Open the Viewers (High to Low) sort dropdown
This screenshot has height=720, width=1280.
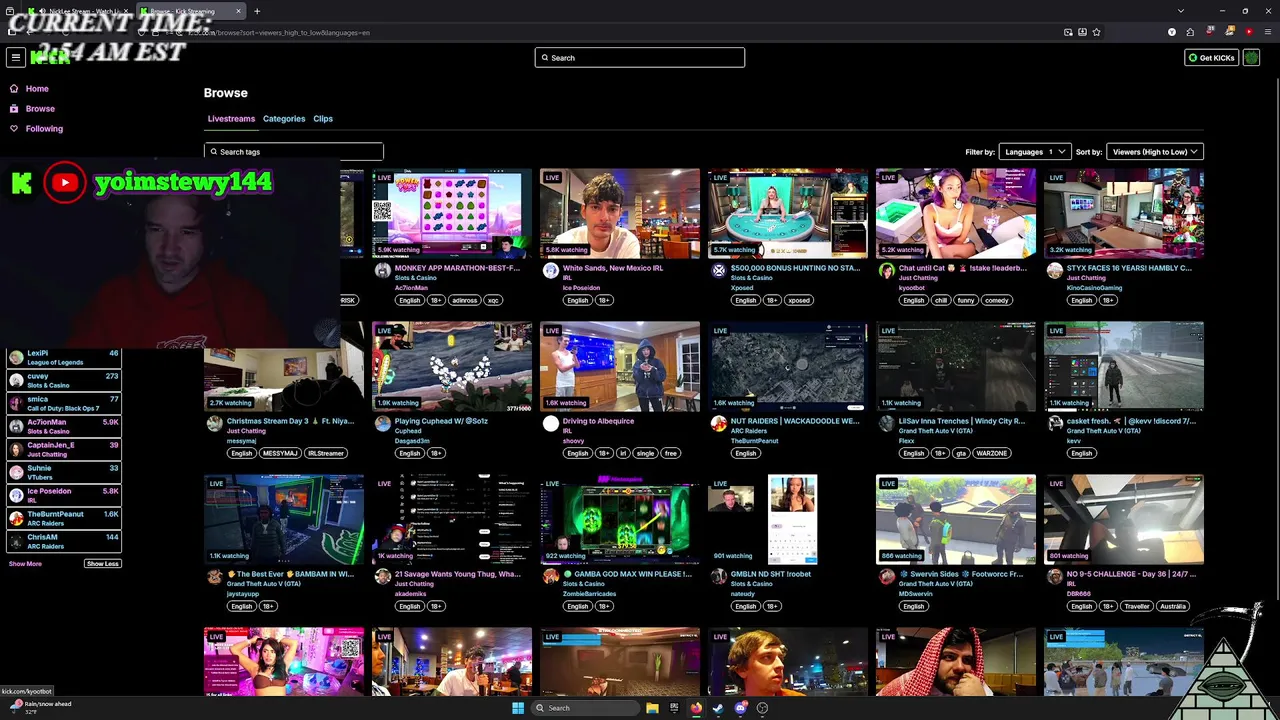[1154, 152]
